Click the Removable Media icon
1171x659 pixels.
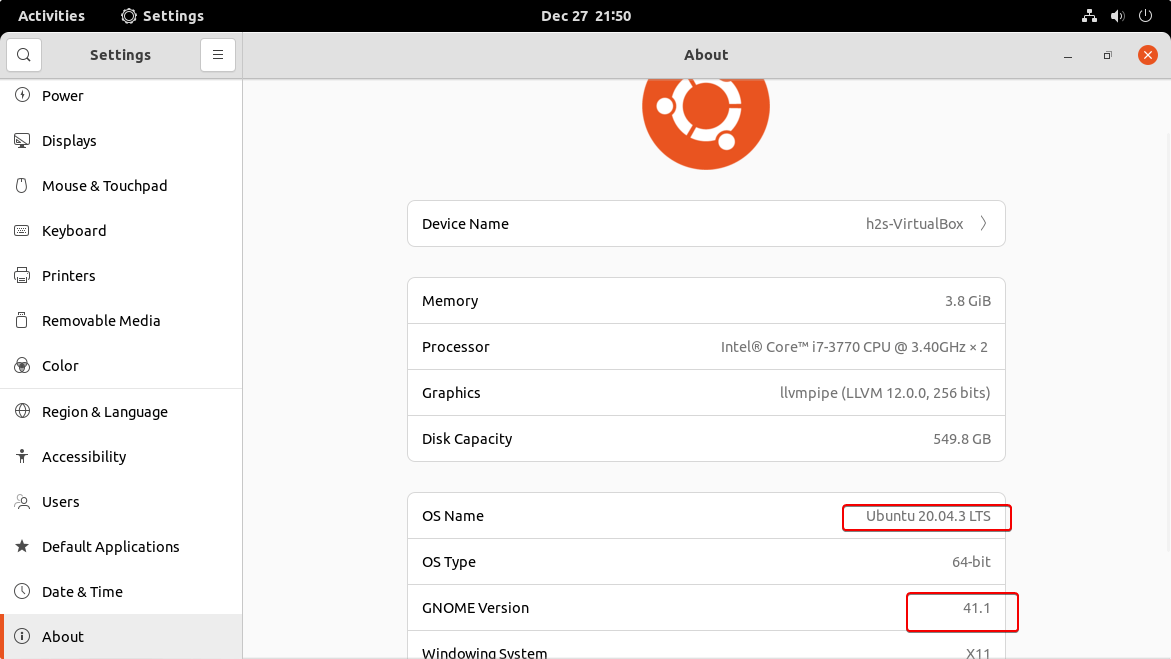point(22,321)
